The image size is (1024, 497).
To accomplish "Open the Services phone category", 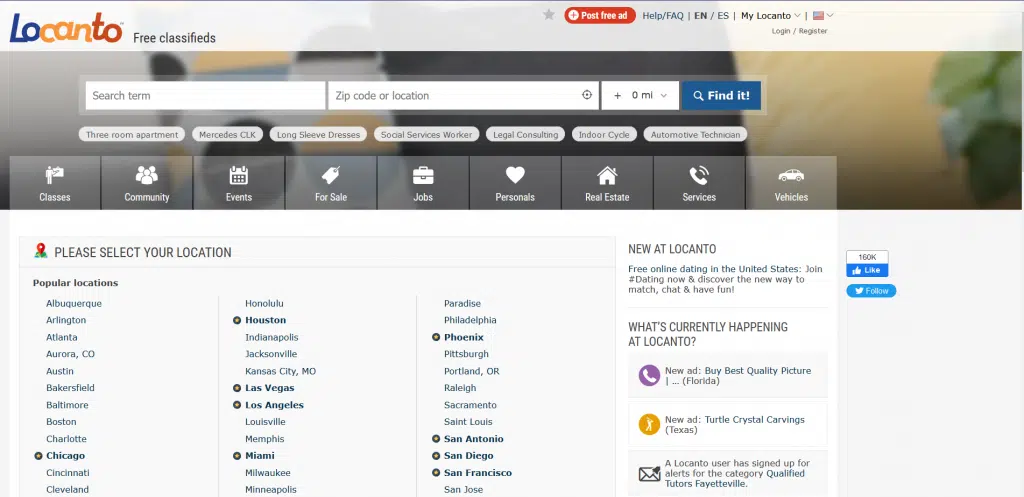I will [x=699, y=182].
